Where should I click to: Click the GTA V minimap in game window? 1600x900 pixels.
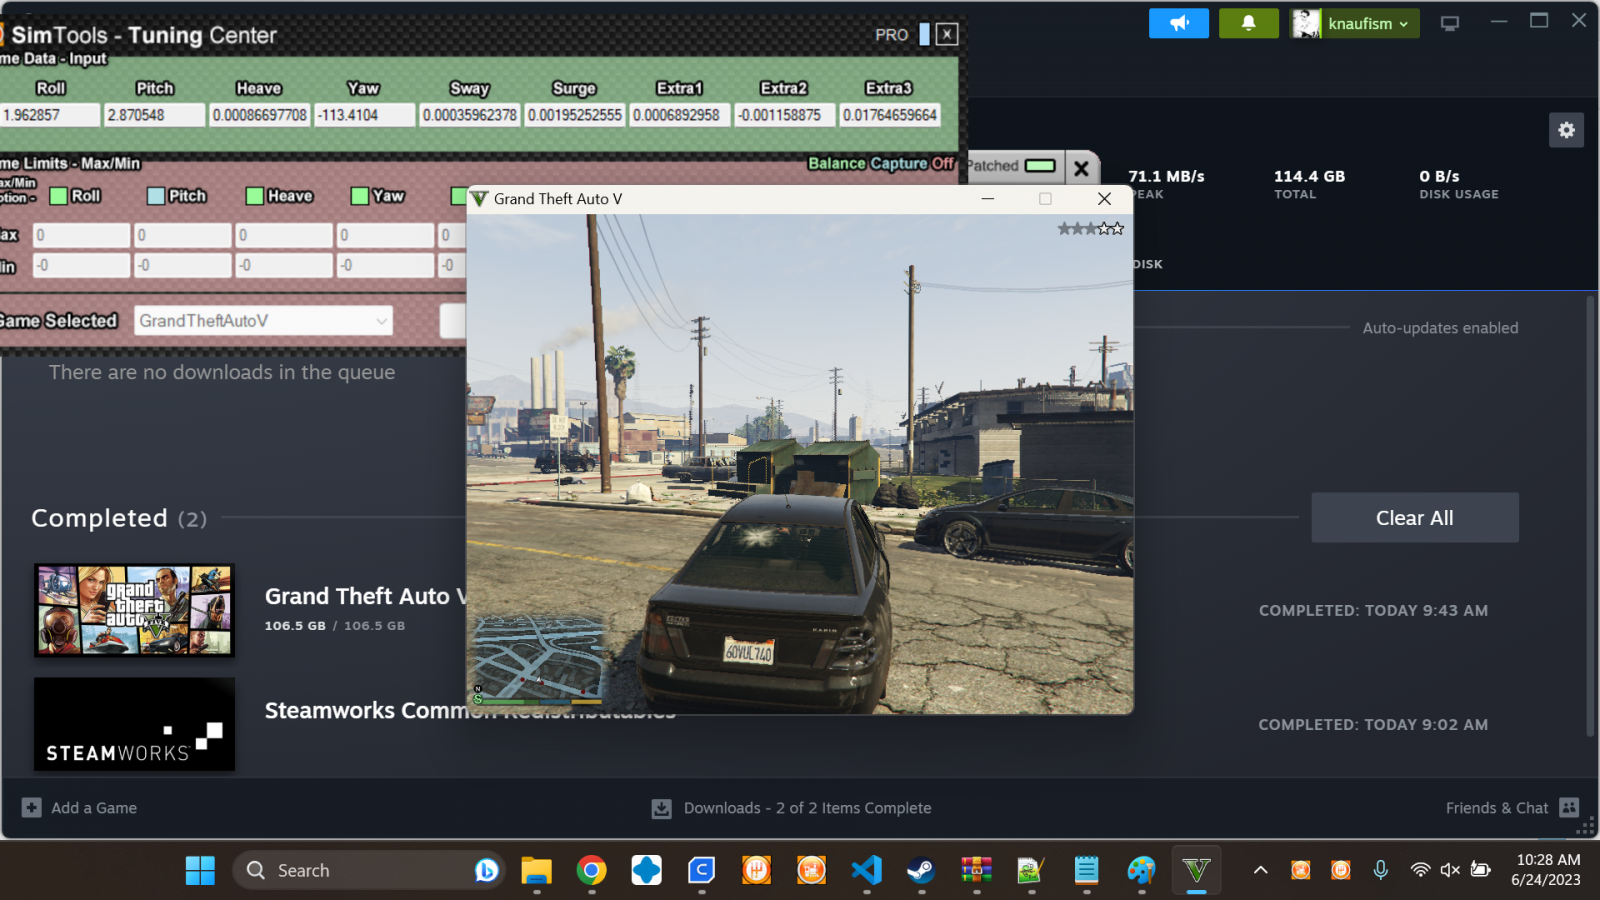(x=539, y=657)
